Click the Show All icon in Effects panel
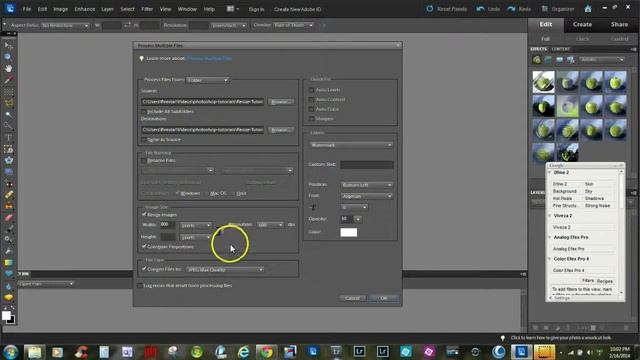Image resolution: width=640 pixels, height=360 pixels. tap(571, 60)
